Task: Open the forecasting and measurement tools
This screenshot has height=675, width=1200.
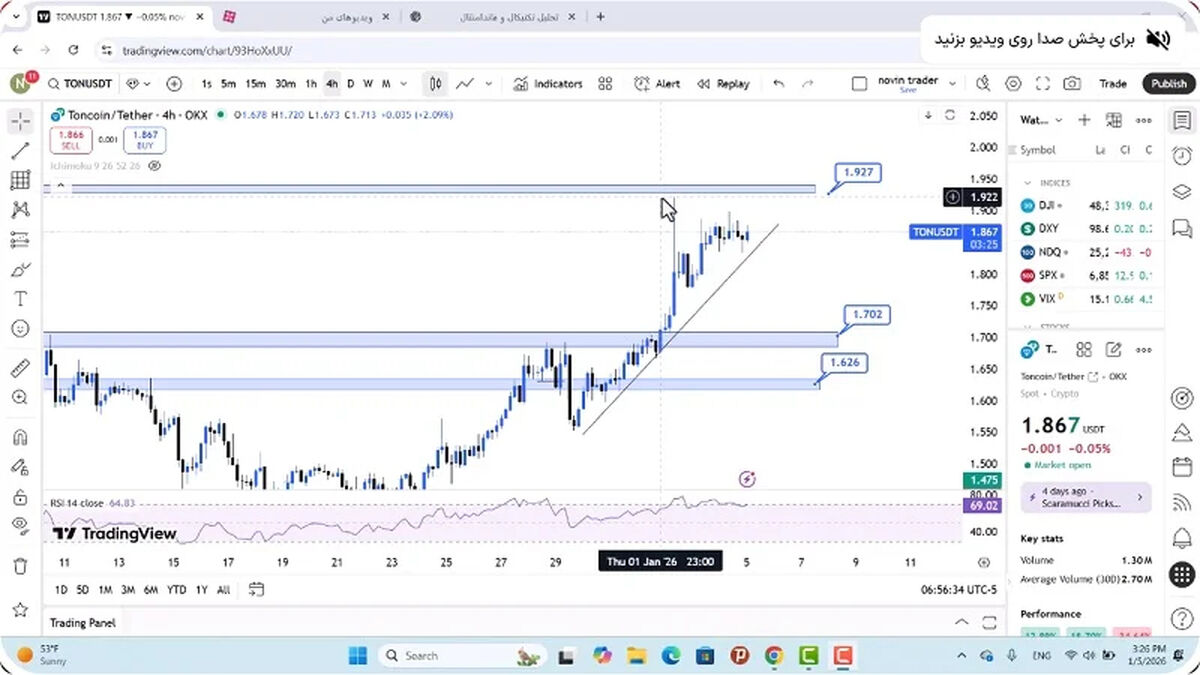Action: tap(20, 240)
